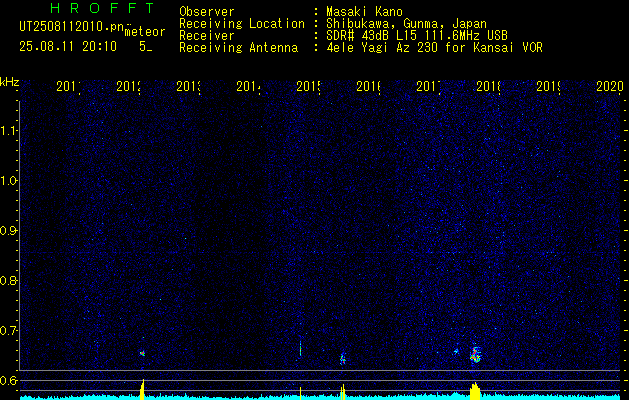Click the 1.1 frequency axis label
629x400 pixels.
coord(9,131)
